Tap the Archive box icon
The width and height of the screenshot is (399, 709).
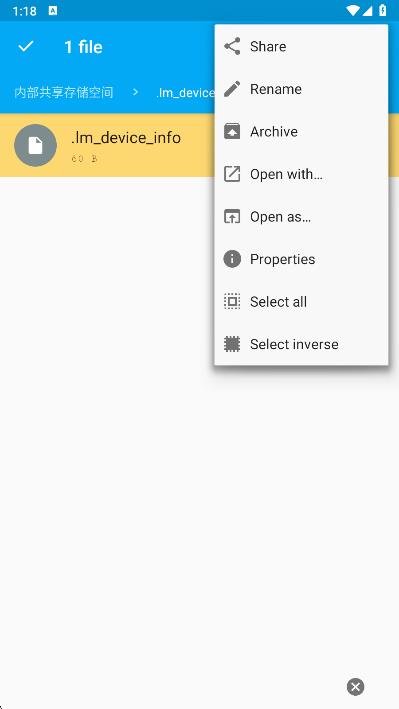coord(232,132)
